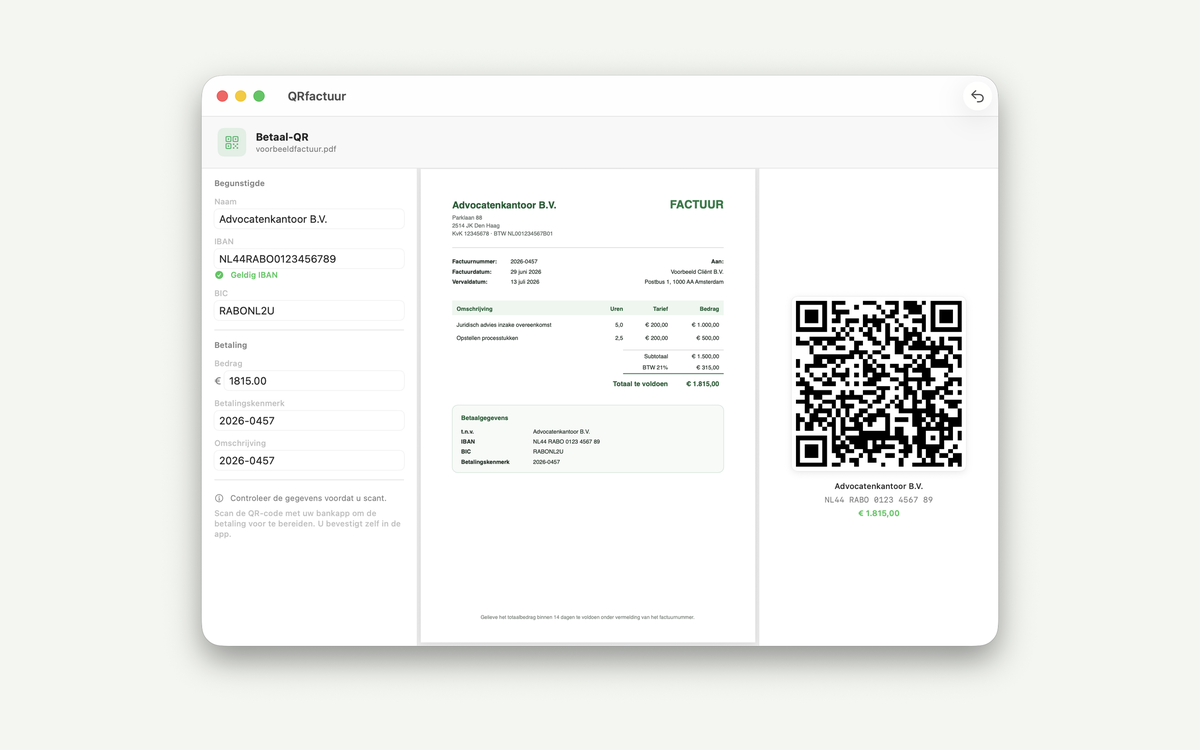The width and height of the screenshot is (1200, 750).
Task: Click the IBAN text below QR code
Action: pyautogui.click(x=879, y=500)
